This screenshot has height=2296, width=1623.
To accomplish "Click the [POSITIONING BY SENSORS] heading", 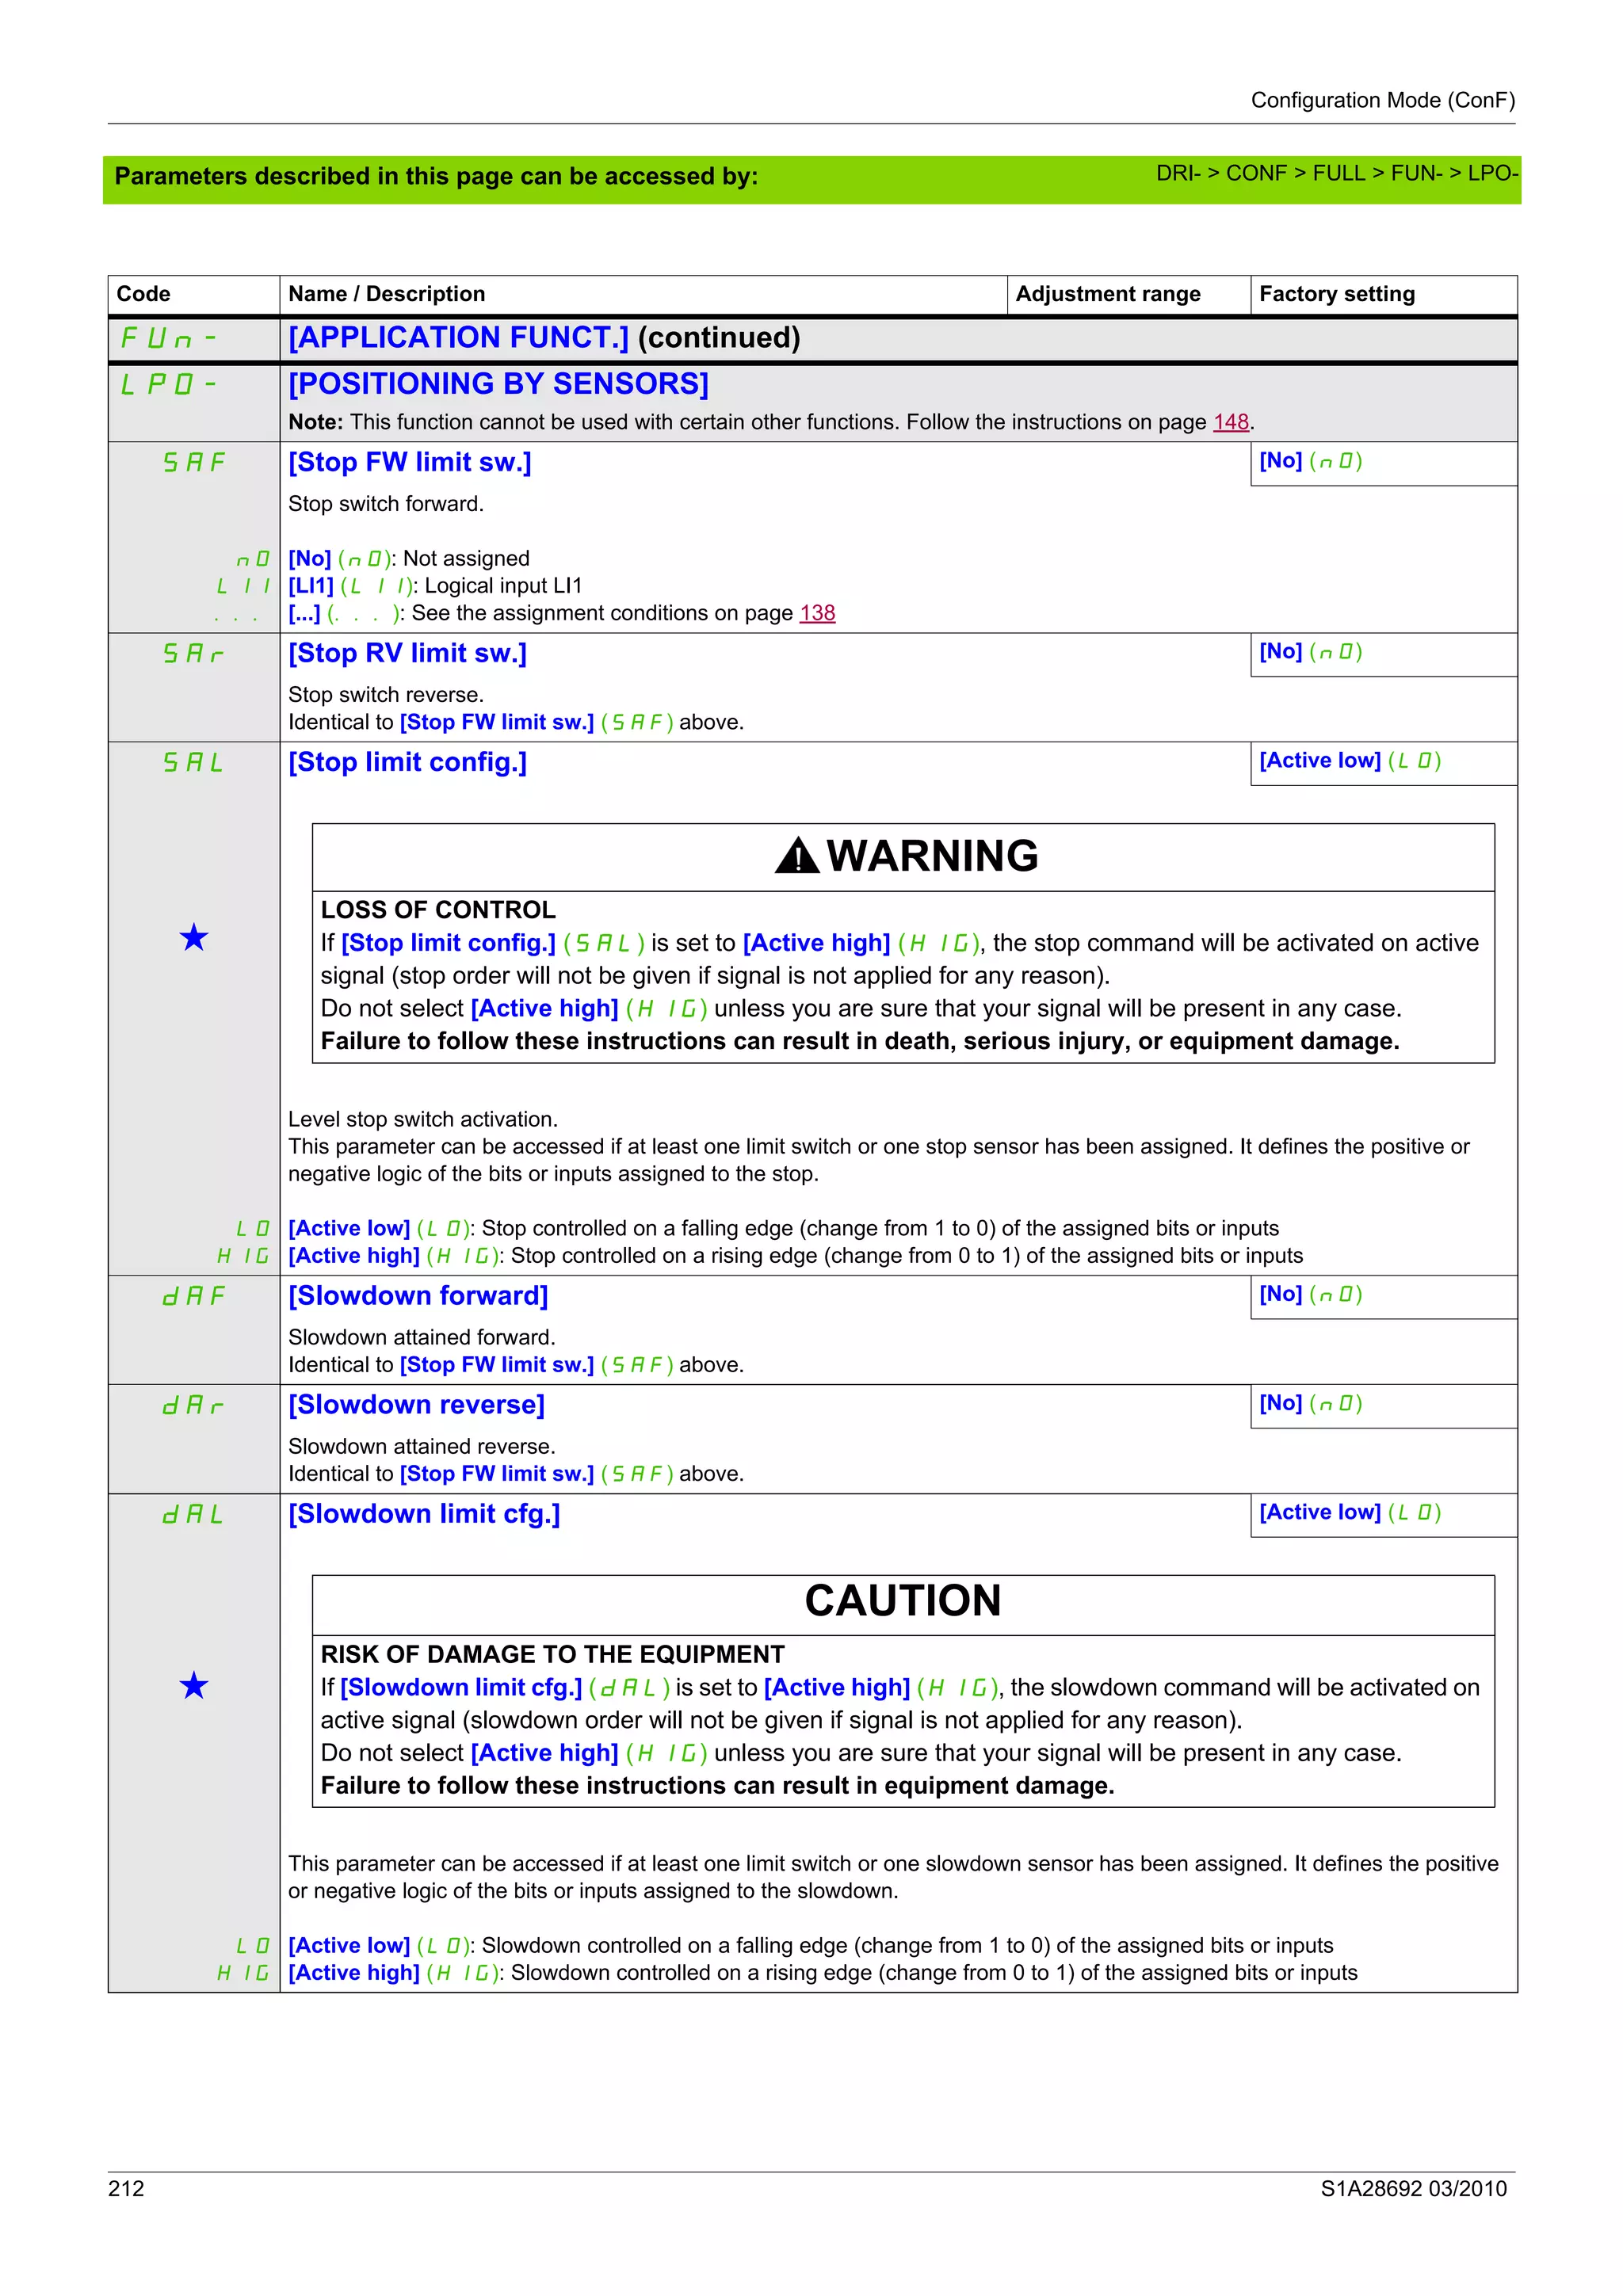I will 498,384.
